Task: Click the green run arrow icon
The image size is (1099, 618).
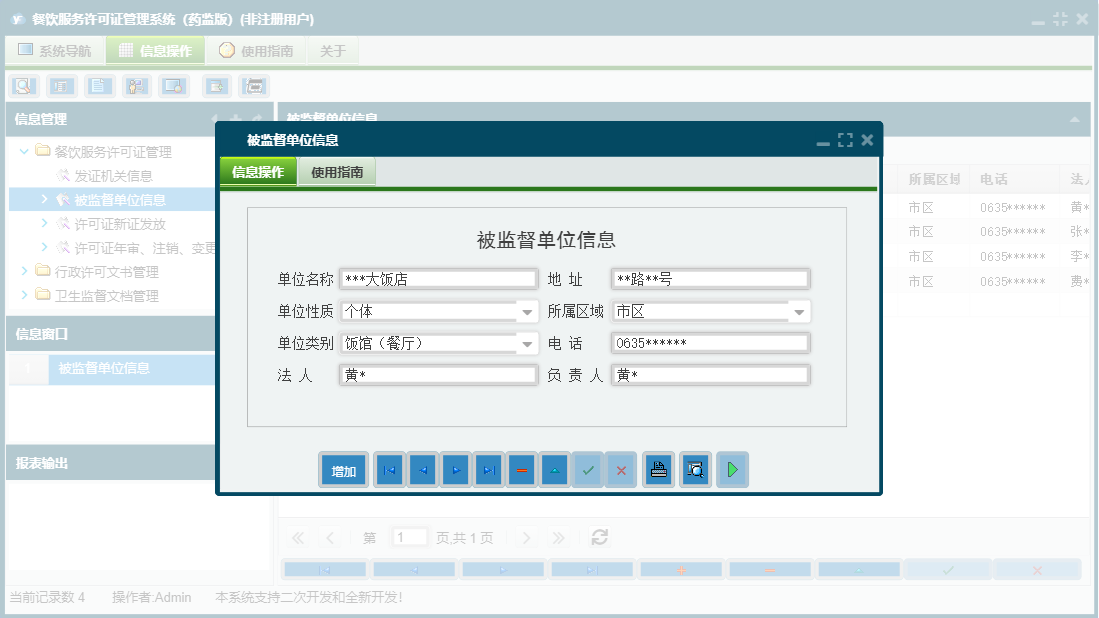Action: [x=731, y=469]
